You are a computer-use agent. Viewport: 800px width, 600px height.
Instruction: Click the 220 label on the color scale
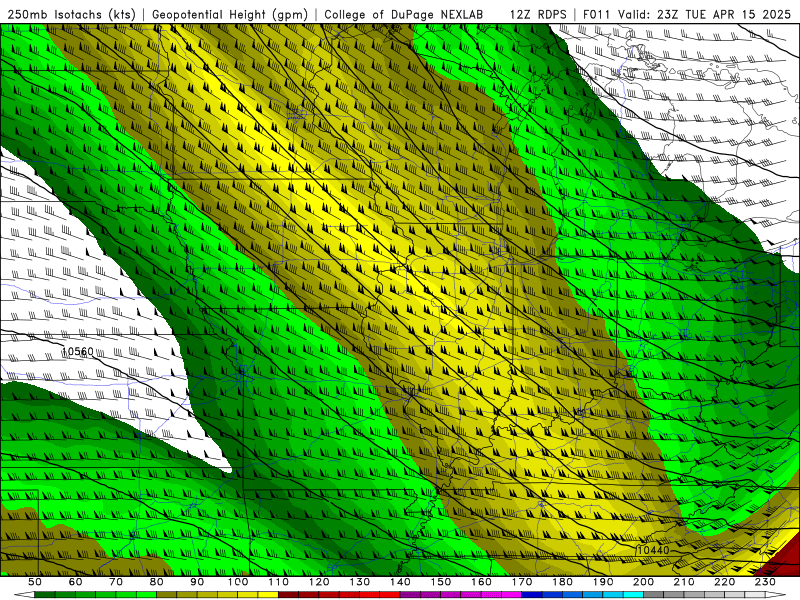click(x=725, y=582)
